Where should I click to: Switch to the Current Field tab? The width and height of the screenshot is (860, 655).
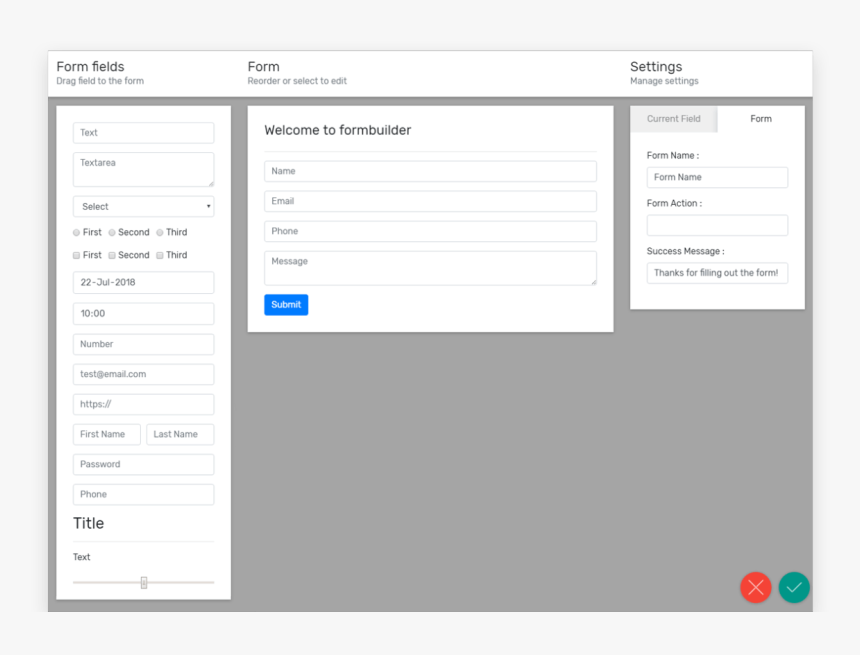673,119
